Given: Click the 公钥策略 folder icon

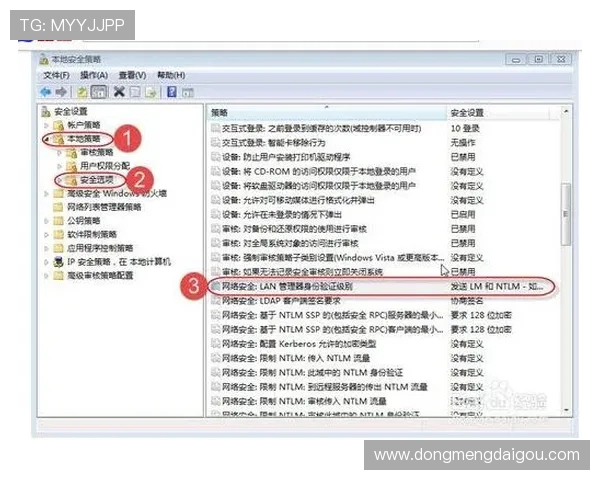Looking at the screenshot, I should pyautogui.click(x=59, y=221).
